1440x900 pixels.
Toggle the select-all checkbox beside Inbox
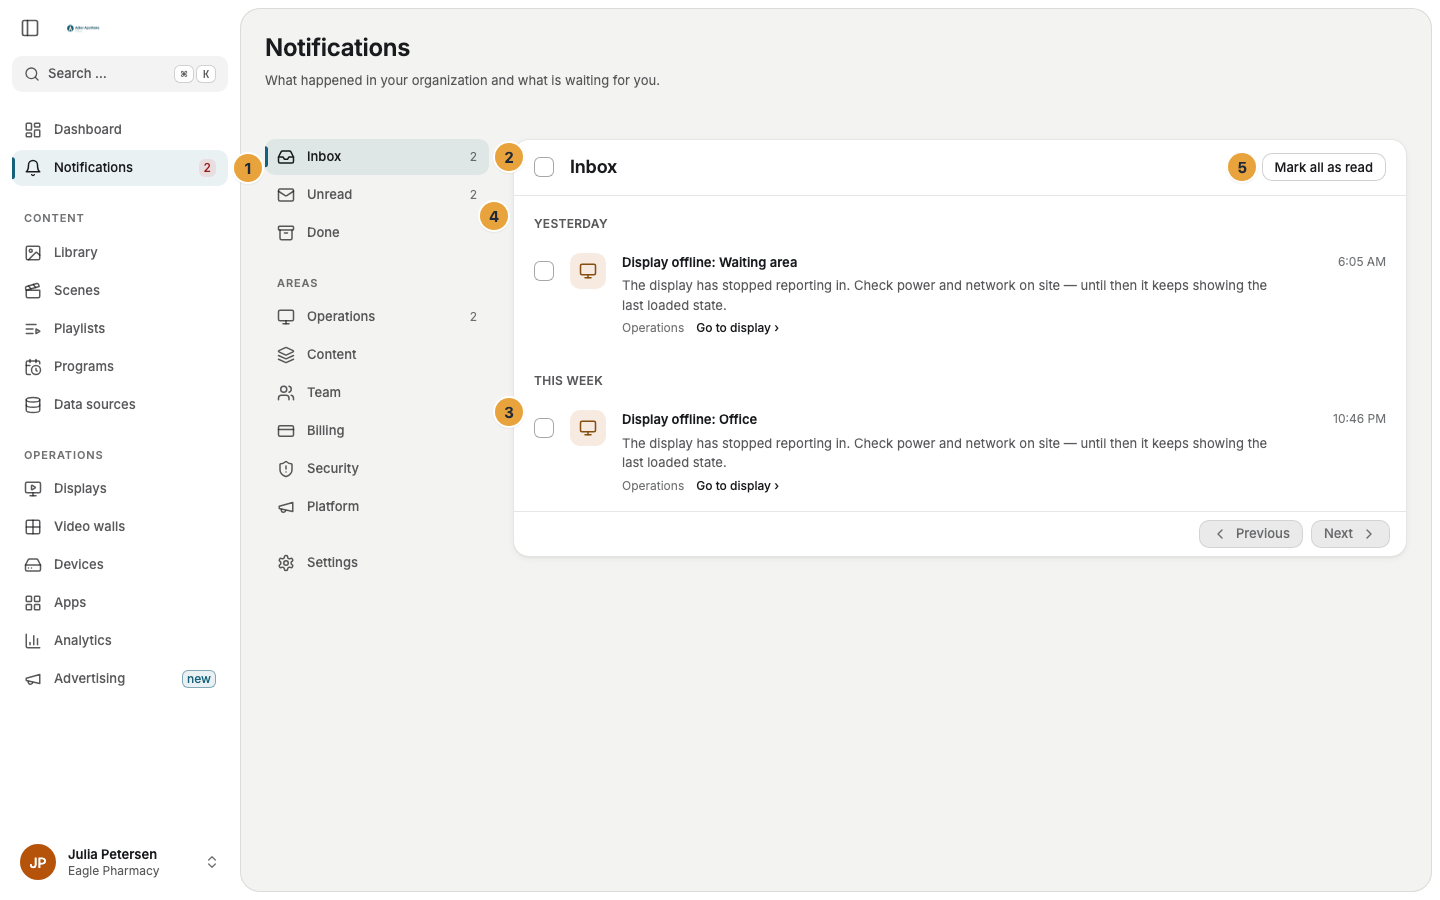point(544,167)
